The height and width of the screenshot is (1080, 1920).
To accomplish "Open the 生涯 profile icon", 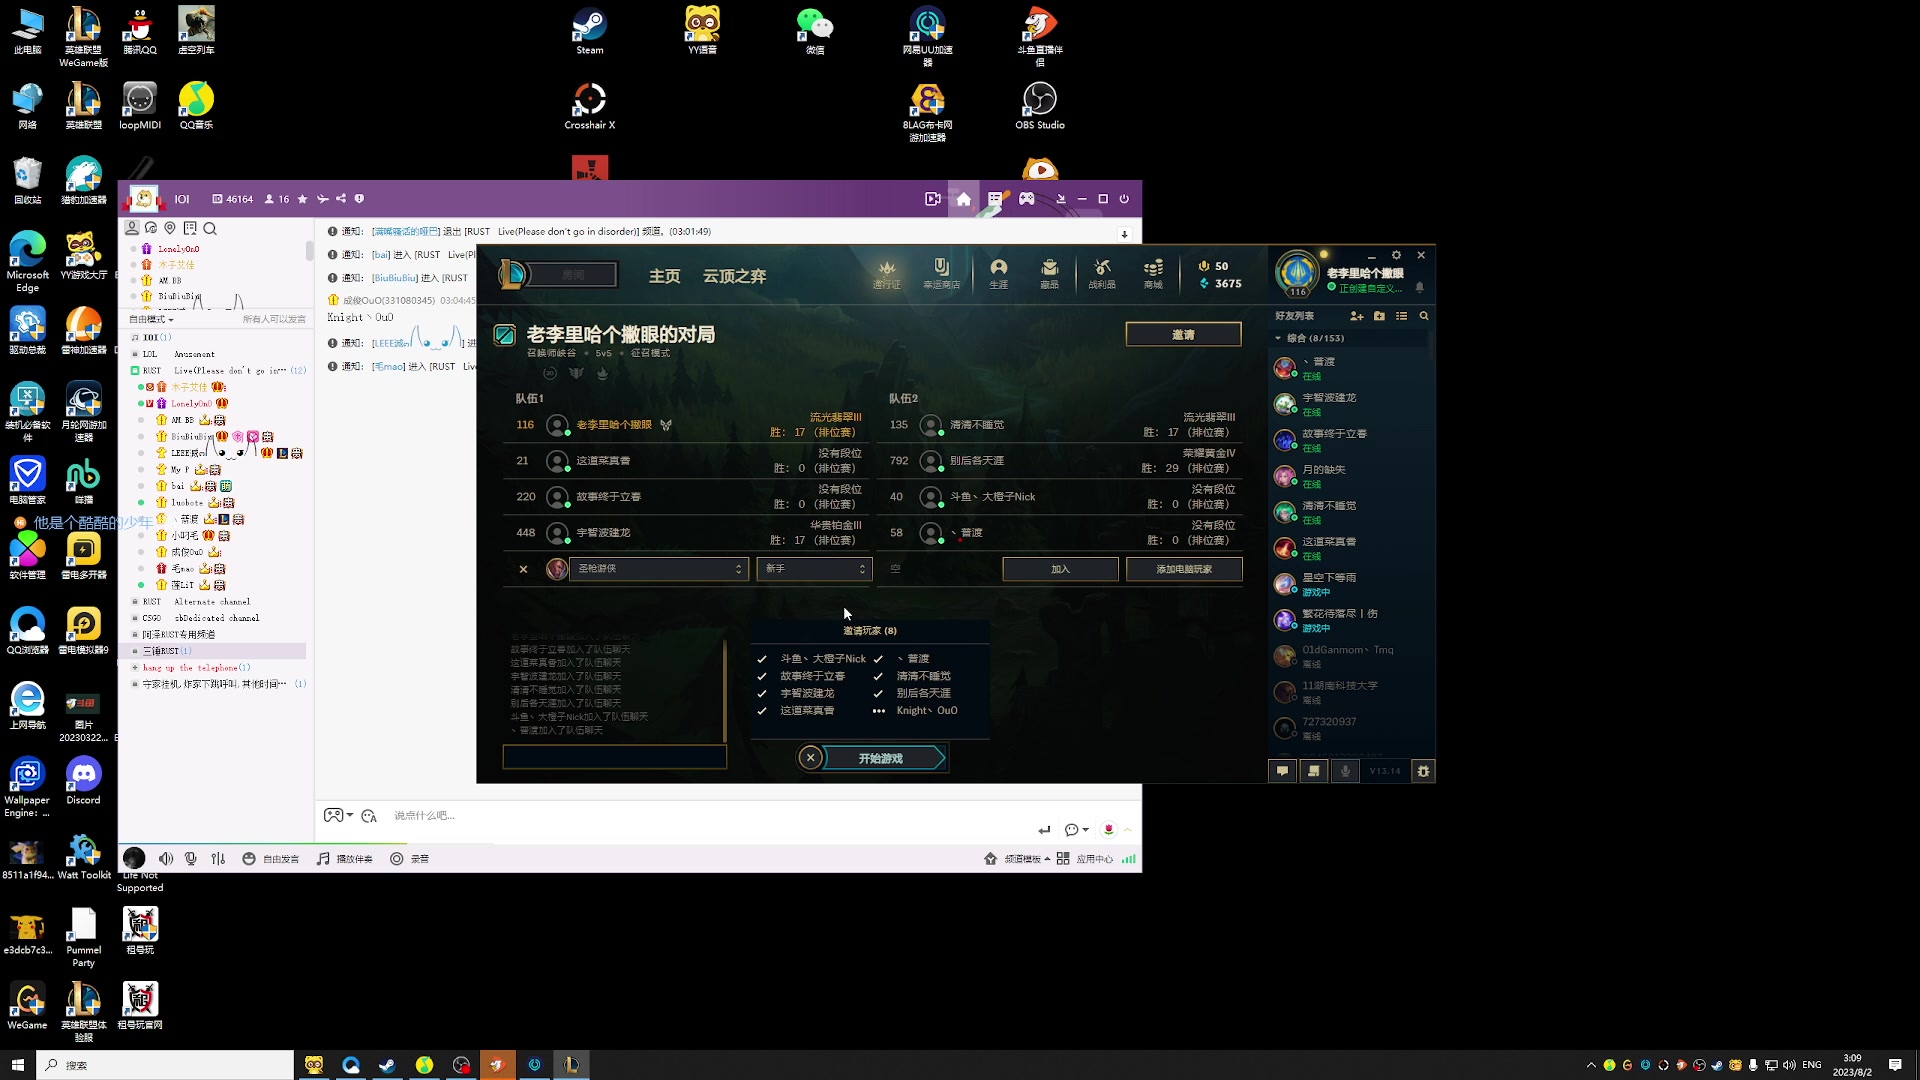I will pyautogui.click(x=998, y=274).
